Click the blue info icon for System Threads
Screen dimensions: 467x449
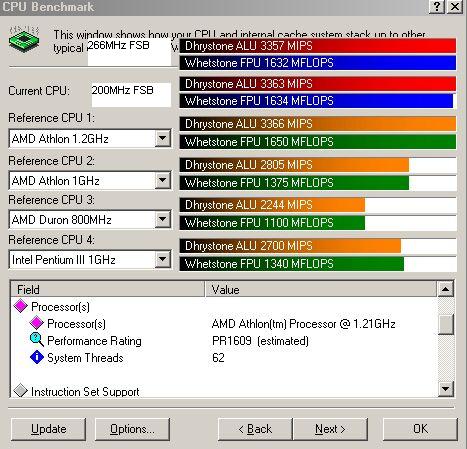[37, 357]
